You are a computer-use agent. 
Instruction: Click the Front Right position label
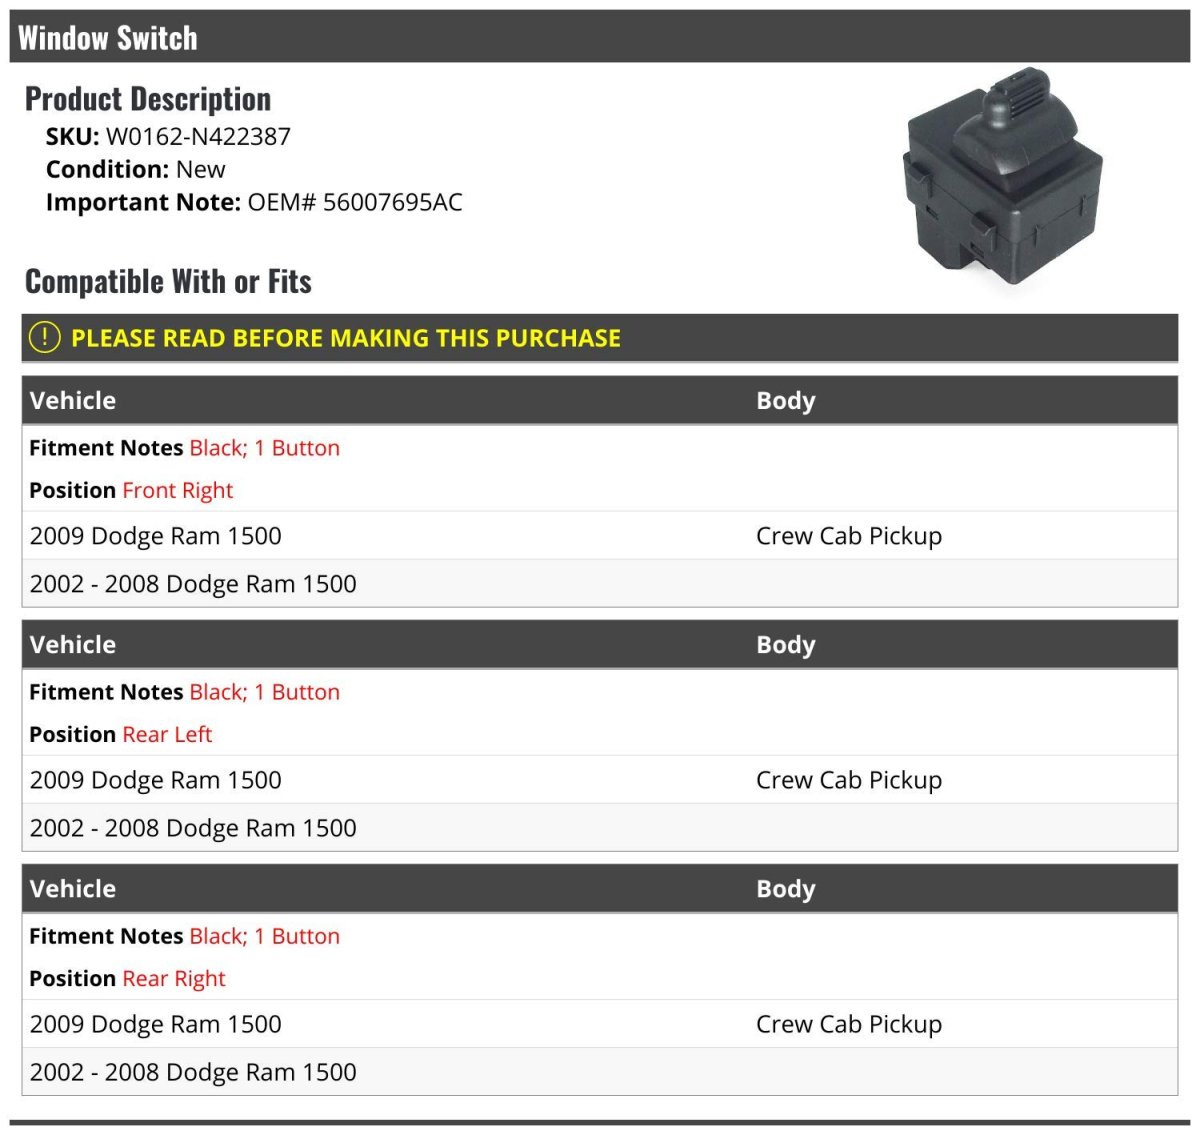pyautogui.click(x=177, y=491)
